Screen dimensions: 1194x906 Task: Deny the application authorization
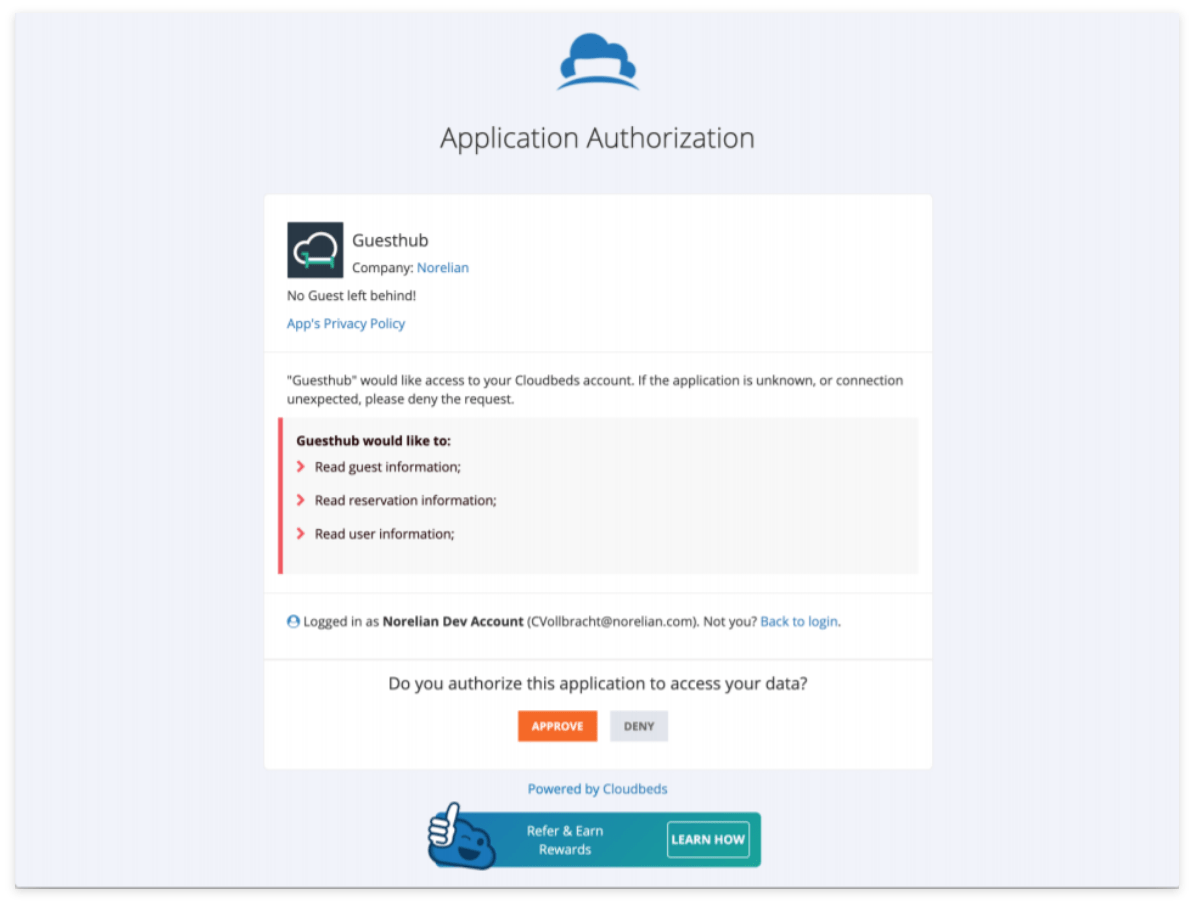(639, 726)
